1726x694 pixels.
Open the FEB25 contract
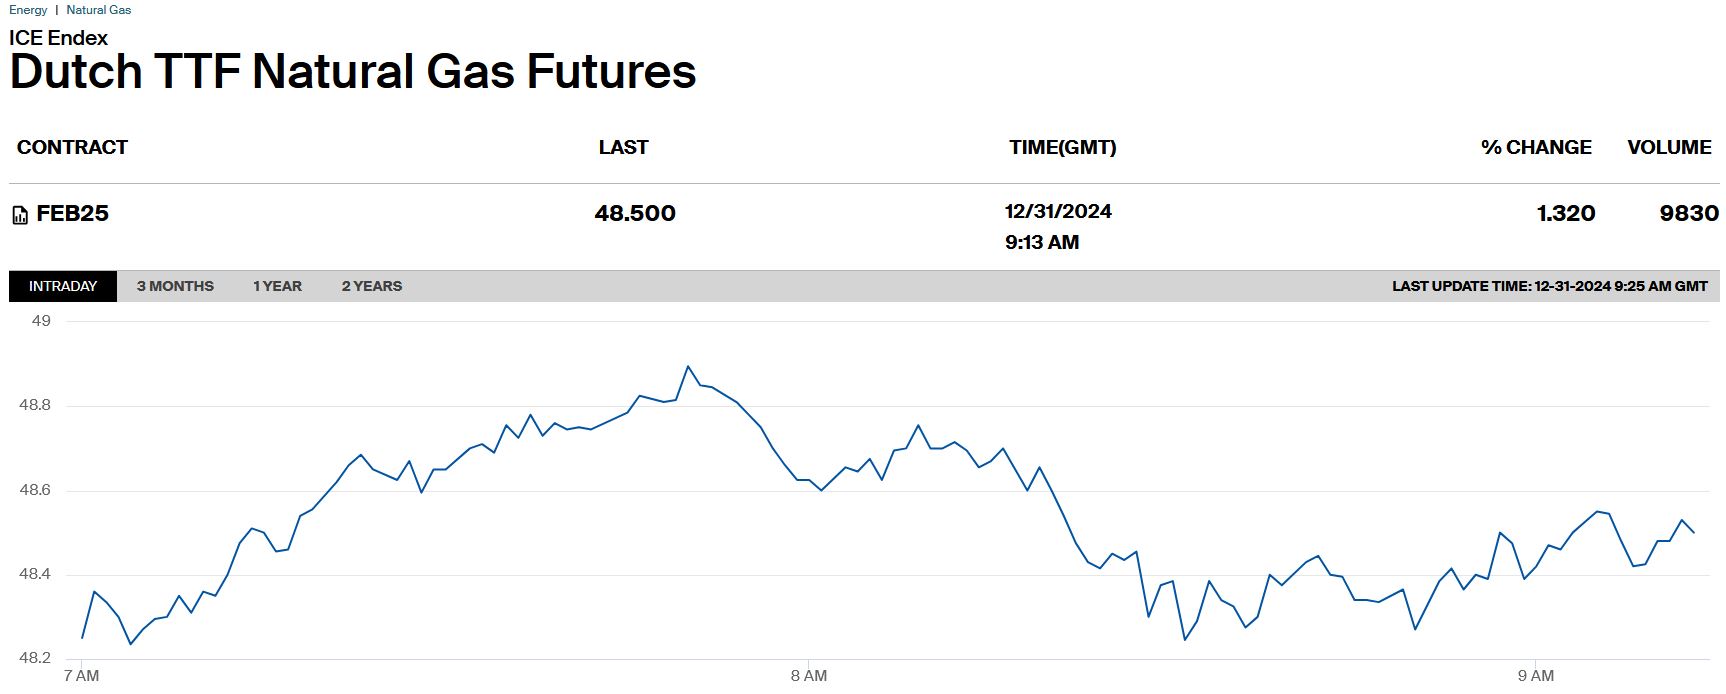click(72, 213)
